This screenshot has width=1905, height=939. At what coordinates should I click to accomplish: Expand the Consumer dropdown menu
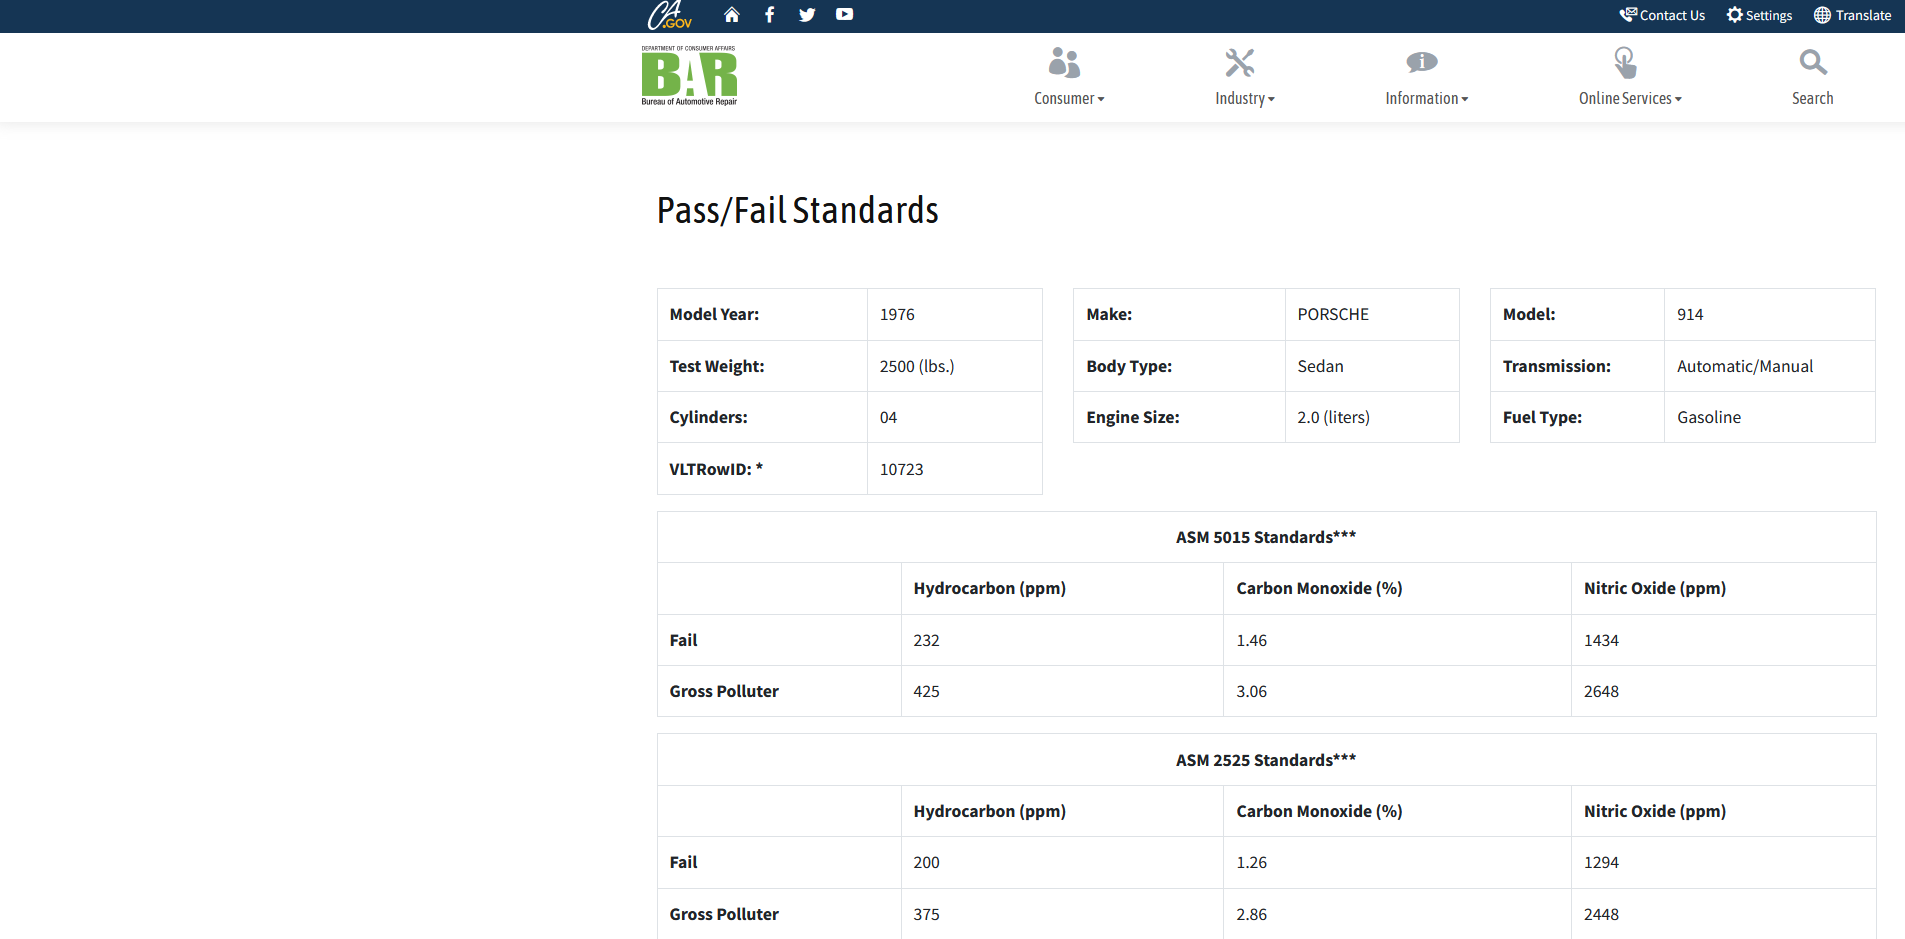click(1069, 99)
